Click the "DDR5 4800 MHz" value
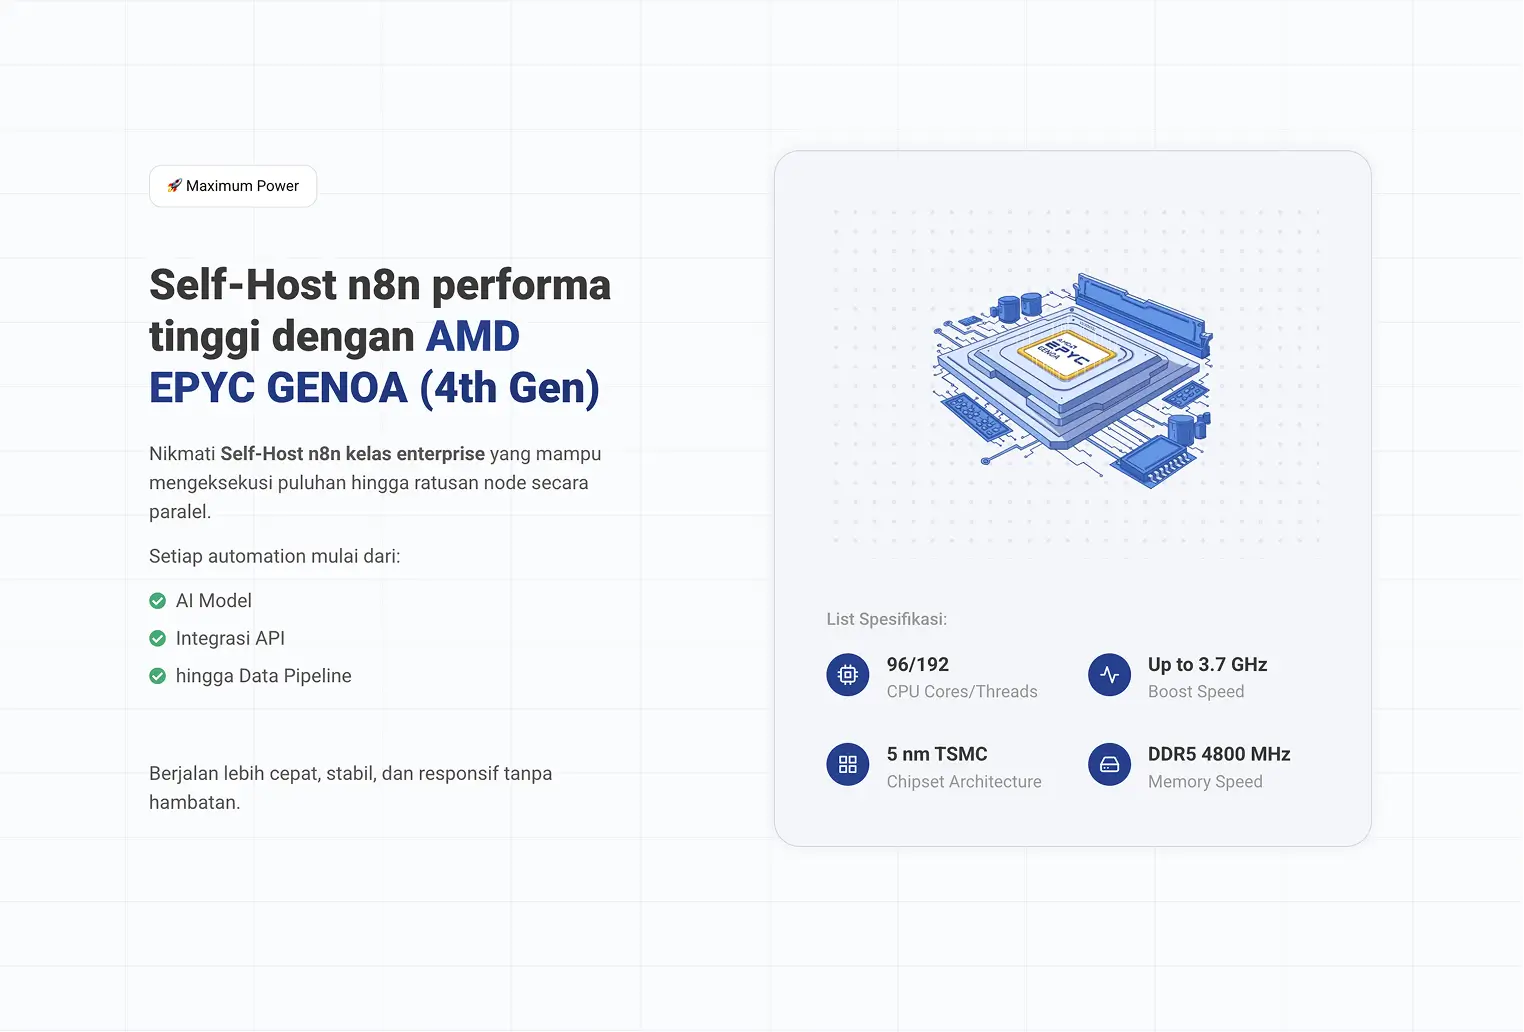Viewport: 1524px width, 1032px height. click(1219, 754)
